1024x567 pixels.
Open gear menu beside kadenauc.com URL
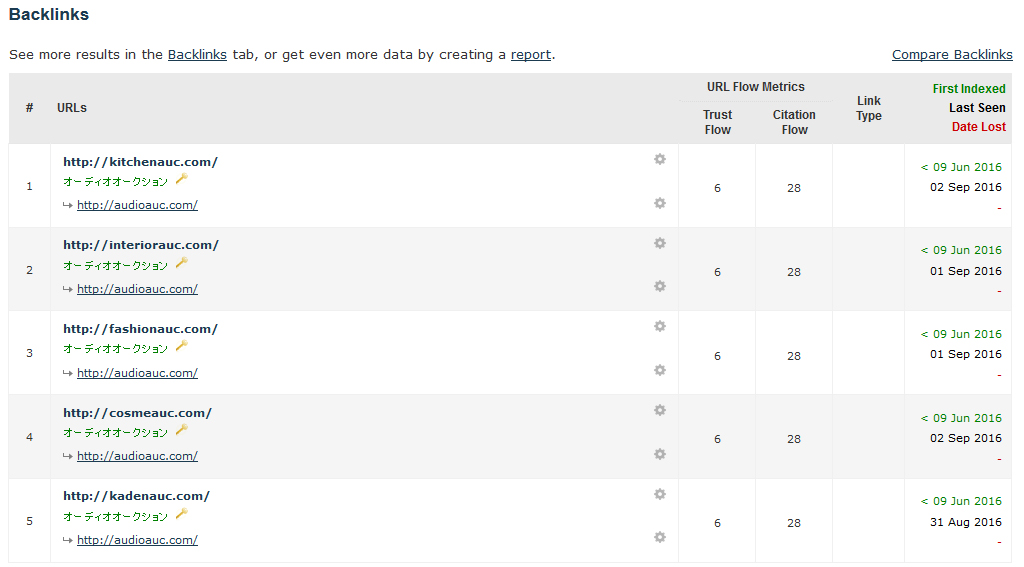(x=660, y=494)
